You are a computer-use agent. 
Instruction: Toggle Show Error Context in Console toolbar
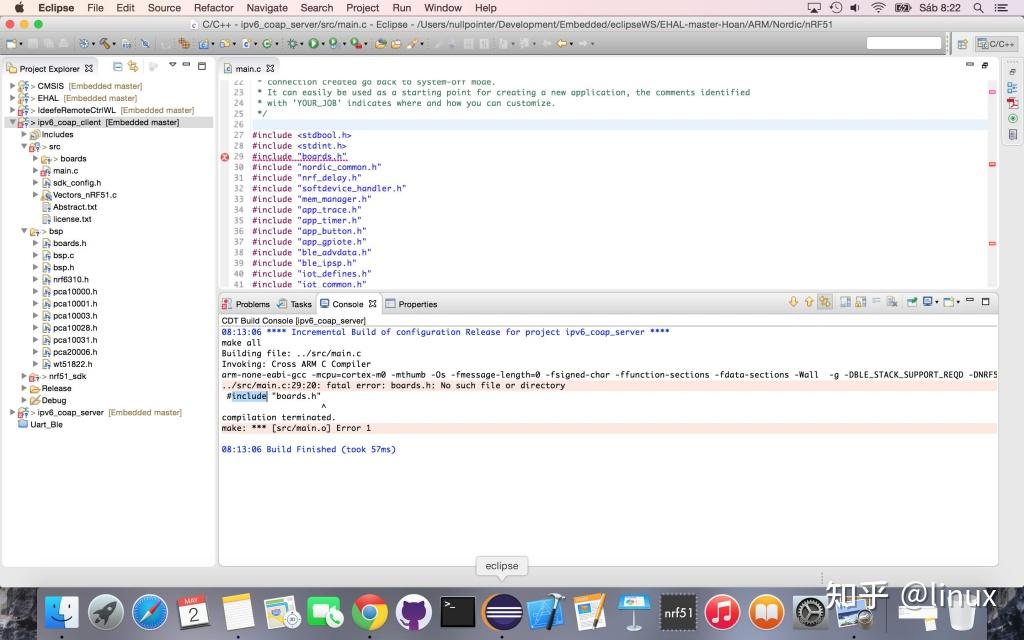(825, 302)
